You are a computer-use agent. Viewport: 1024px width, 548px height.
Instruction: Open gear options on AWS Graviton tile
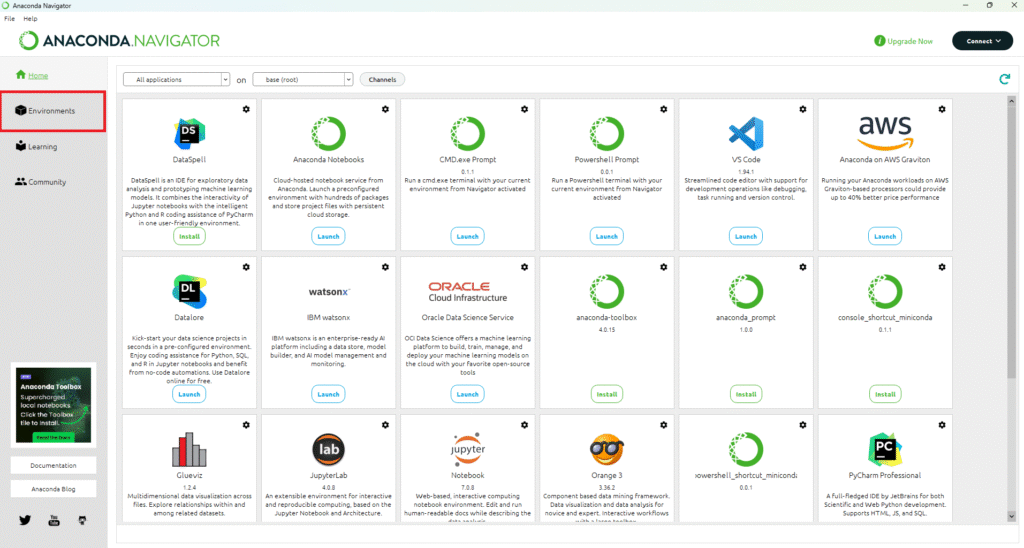pyautogui.click(x=942, y=110)
